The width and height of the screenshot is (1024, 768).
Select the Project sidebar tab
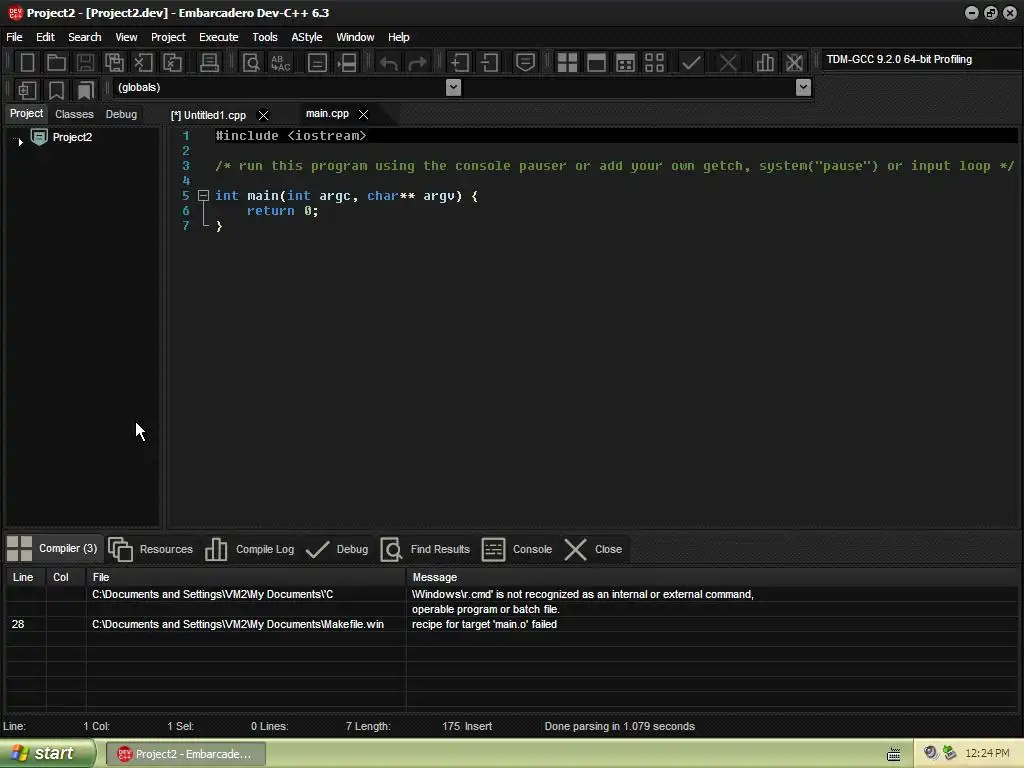click(26, 114)
